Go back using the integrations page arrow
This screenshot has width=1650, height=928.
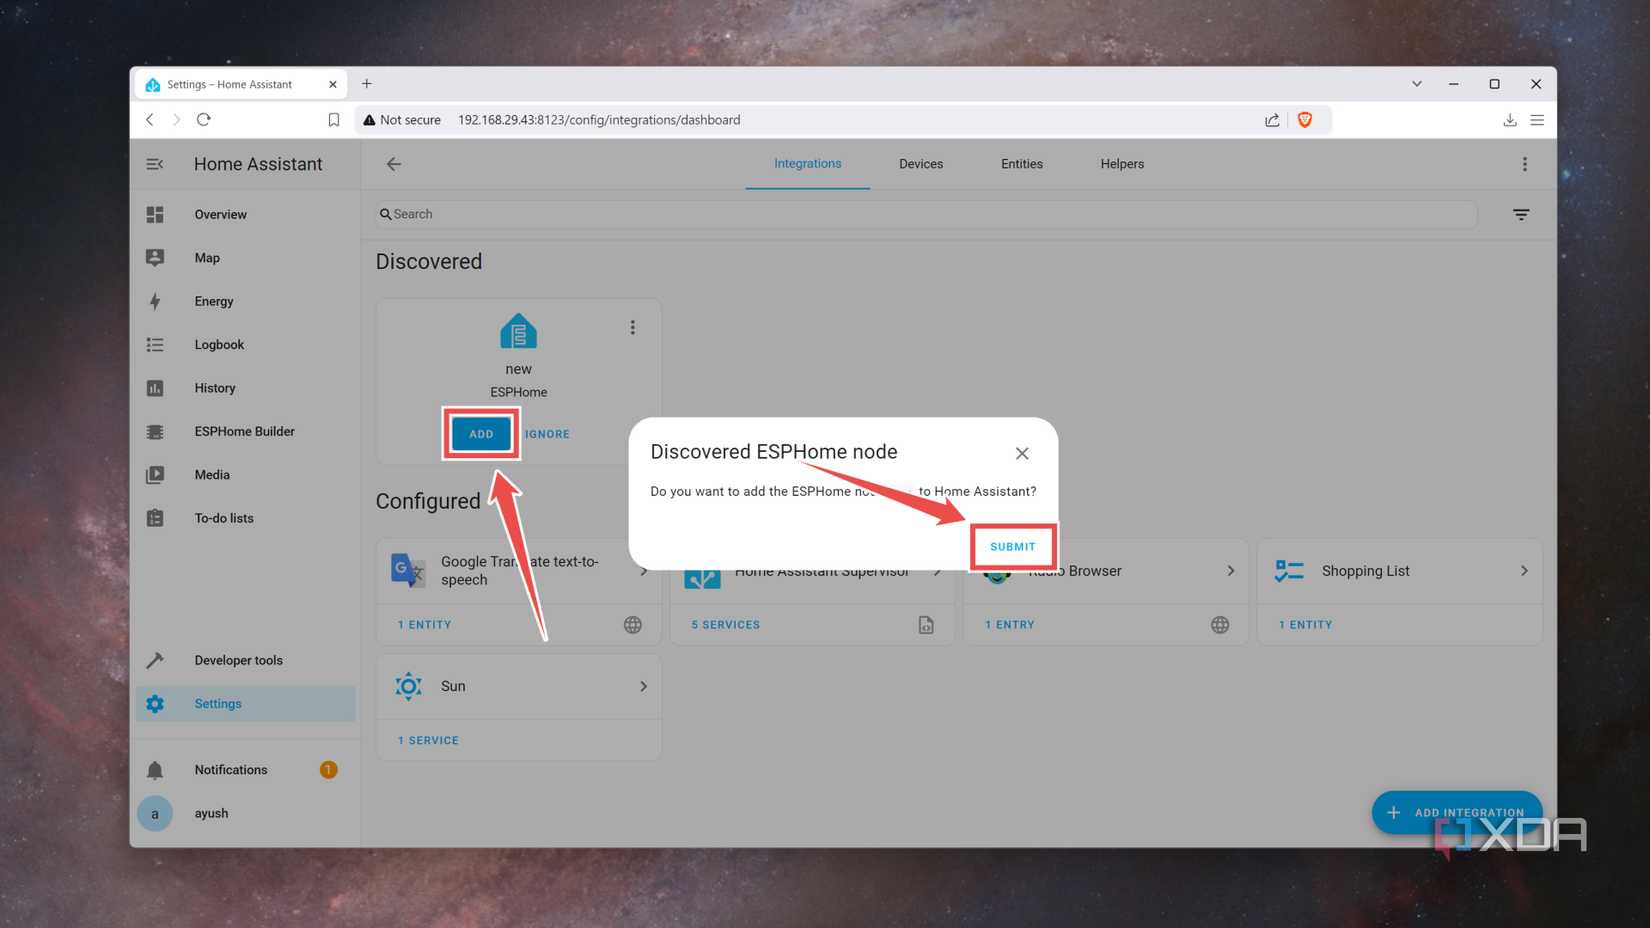[394, 164]
